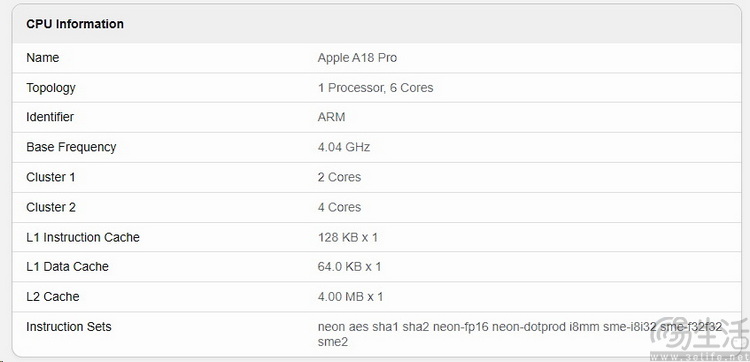Select the Apple A18 Pro name value
This screenshot has height=362, width=750.
[x=357, y=58]
